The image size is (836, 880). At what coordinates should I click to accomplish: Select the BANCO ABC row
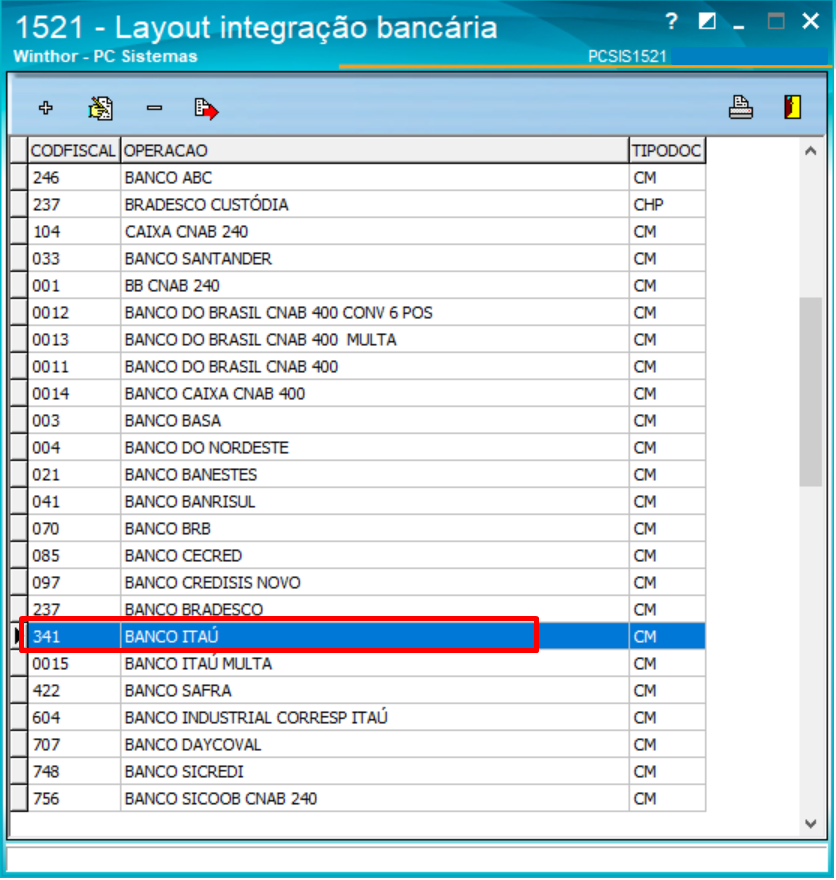357,177
